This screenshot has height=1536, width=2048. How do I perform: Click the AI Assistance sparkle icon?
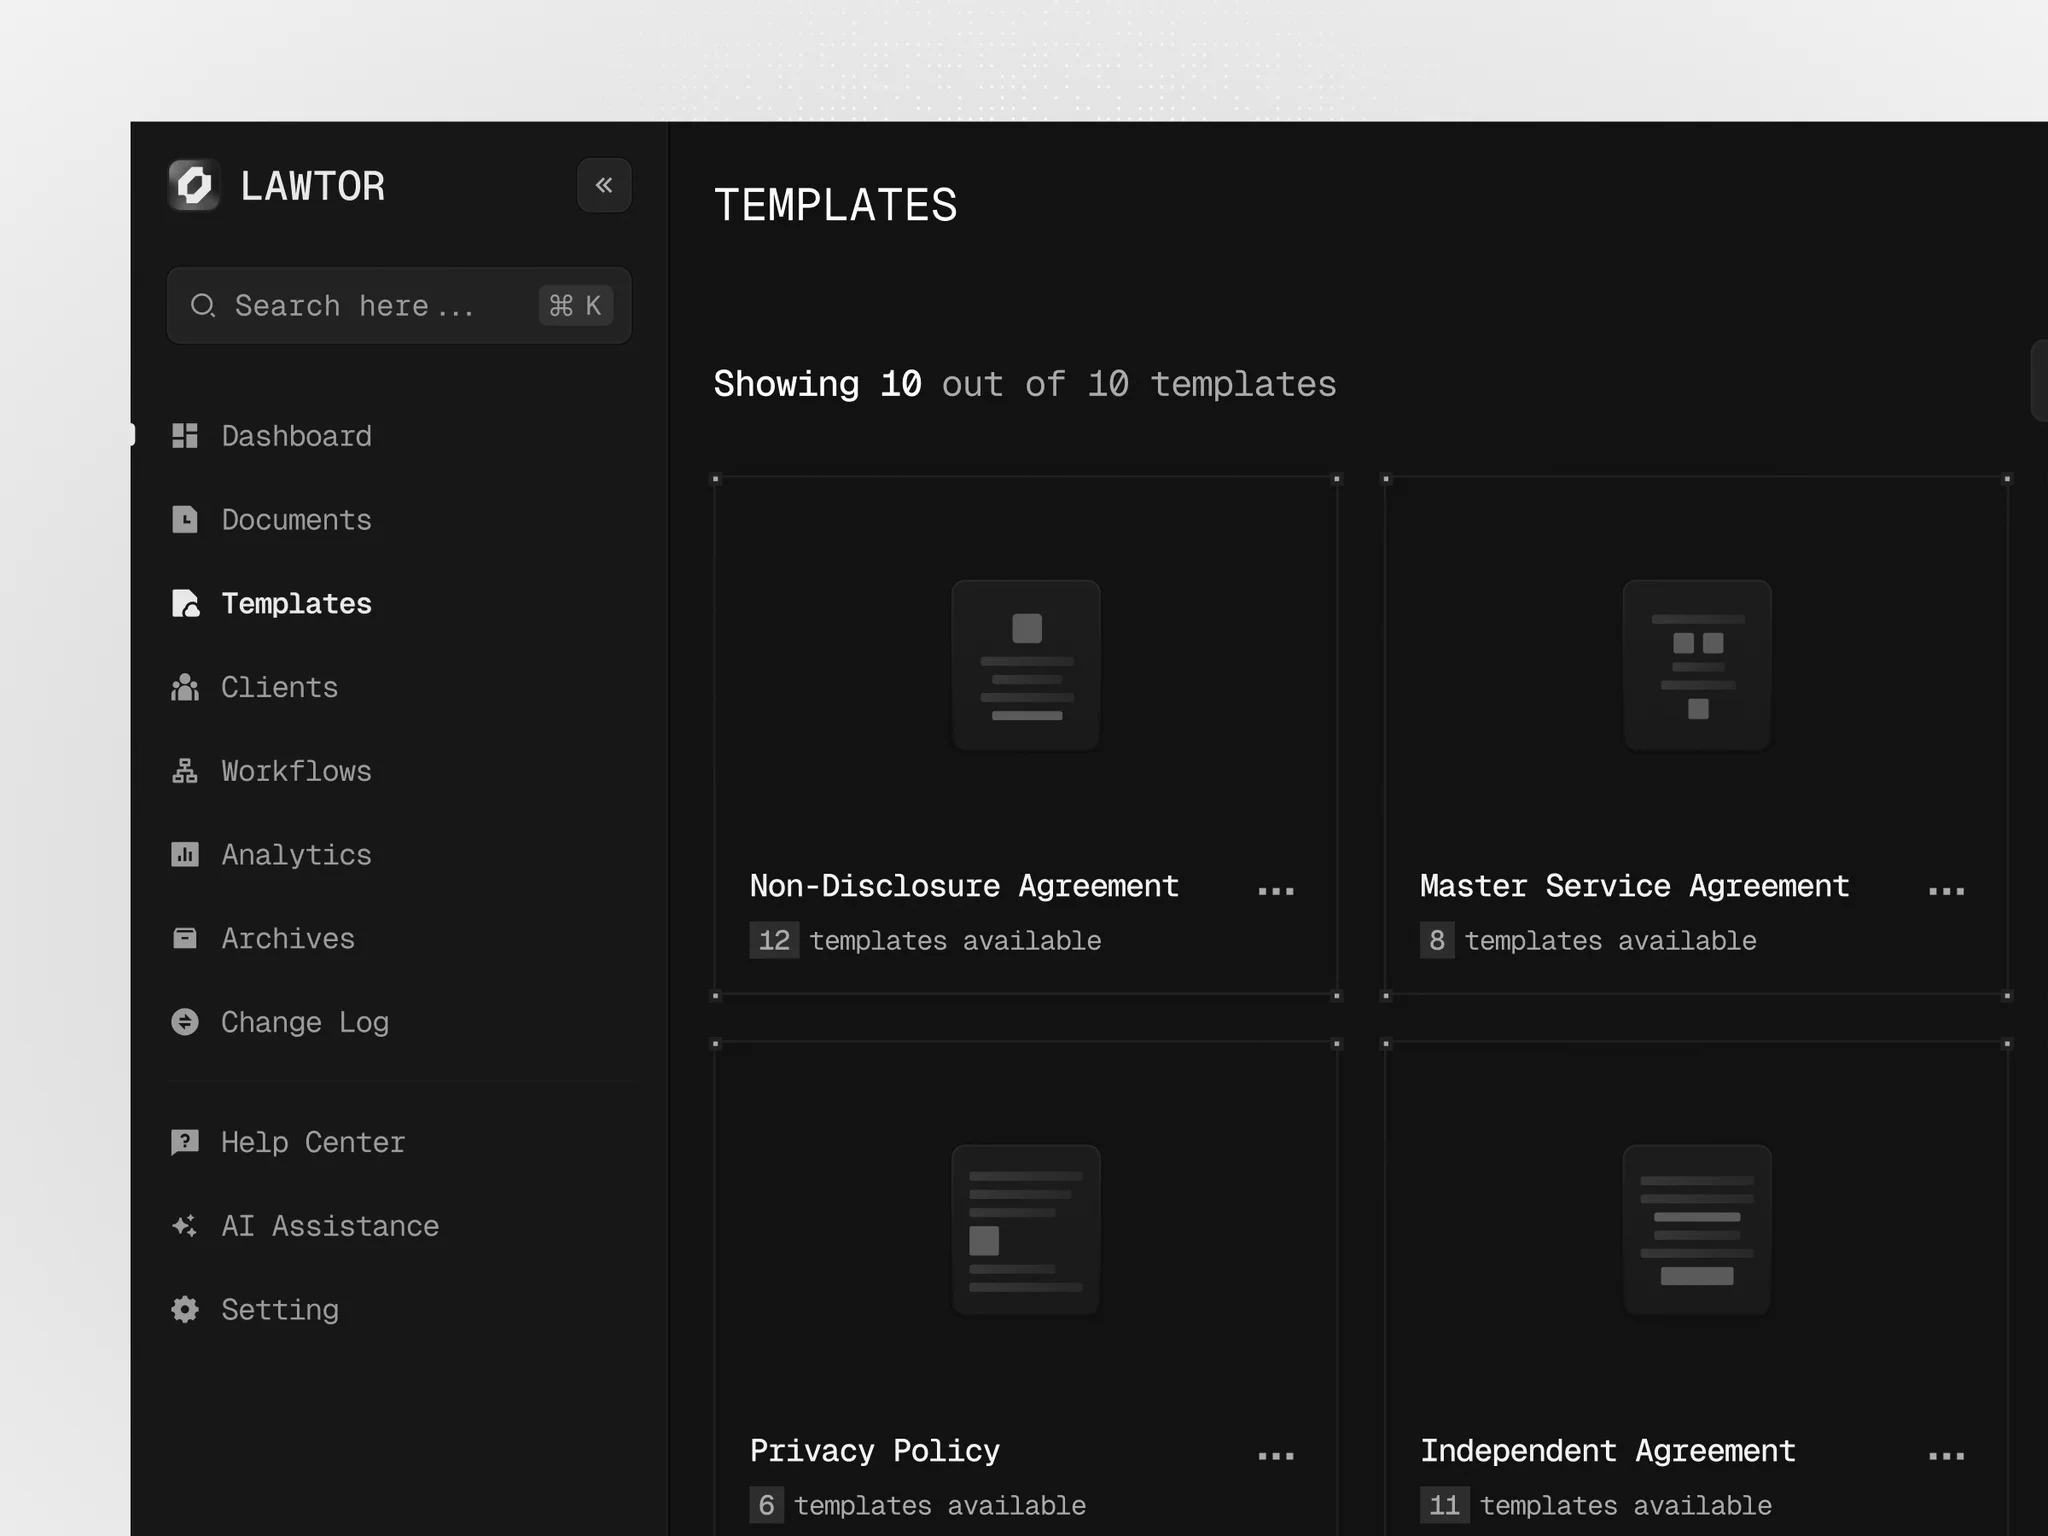pyautogui.click(x=185, y=1226)
